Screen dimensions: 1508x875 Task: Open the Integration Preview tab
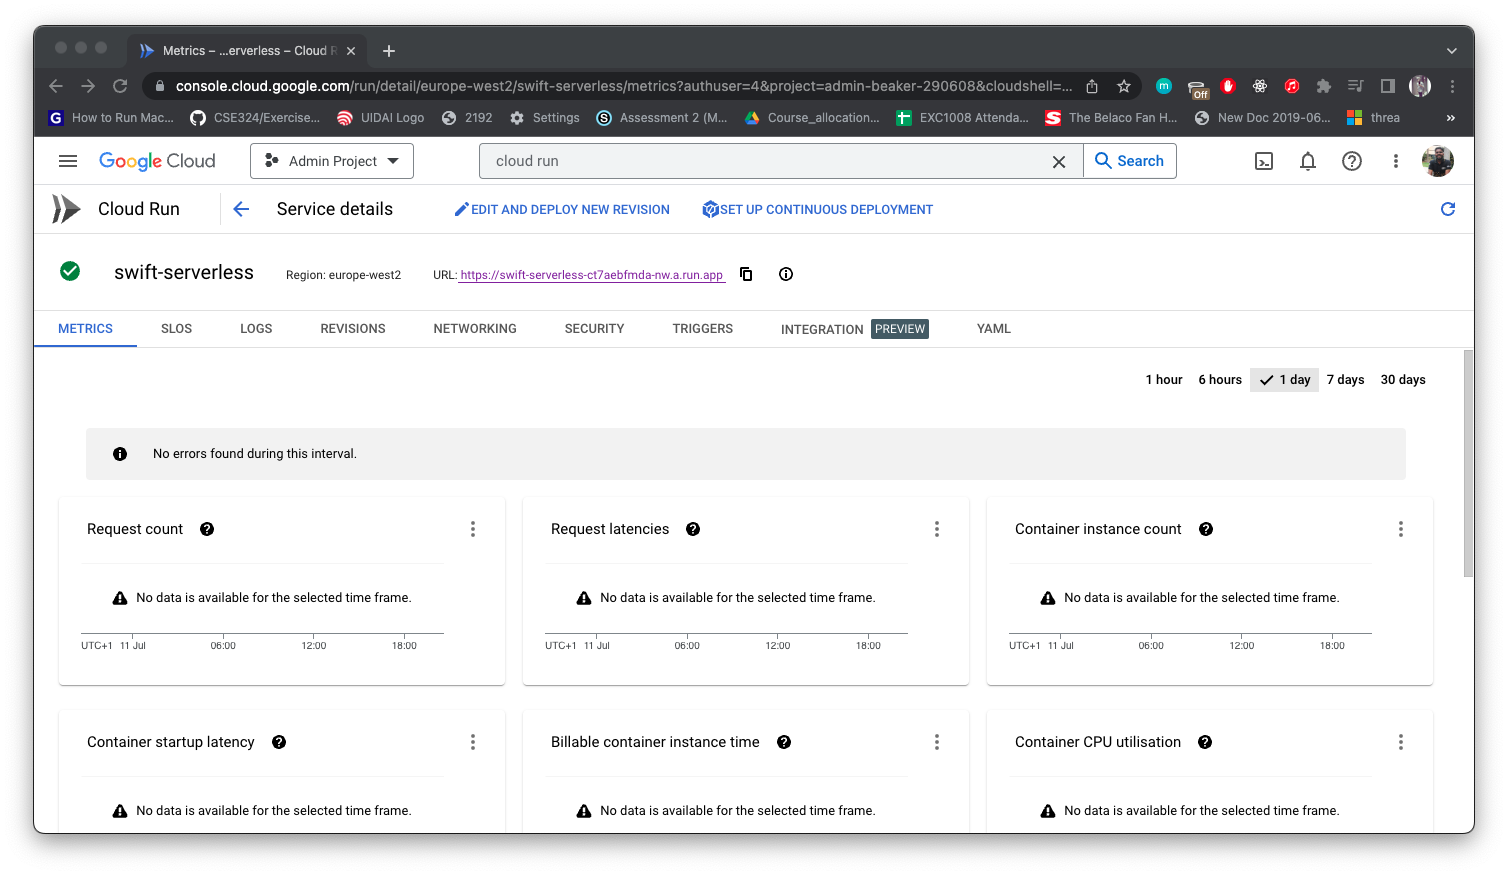[855, 329]
